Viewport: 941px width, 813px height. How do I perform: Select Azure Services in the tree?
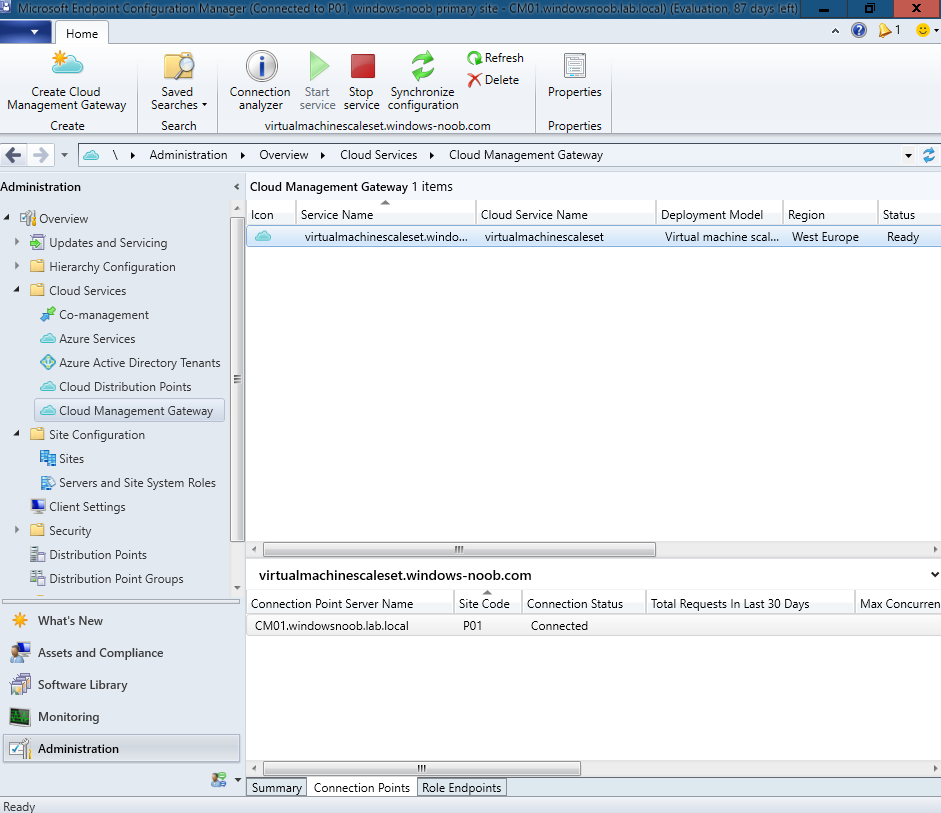[97, 338]
